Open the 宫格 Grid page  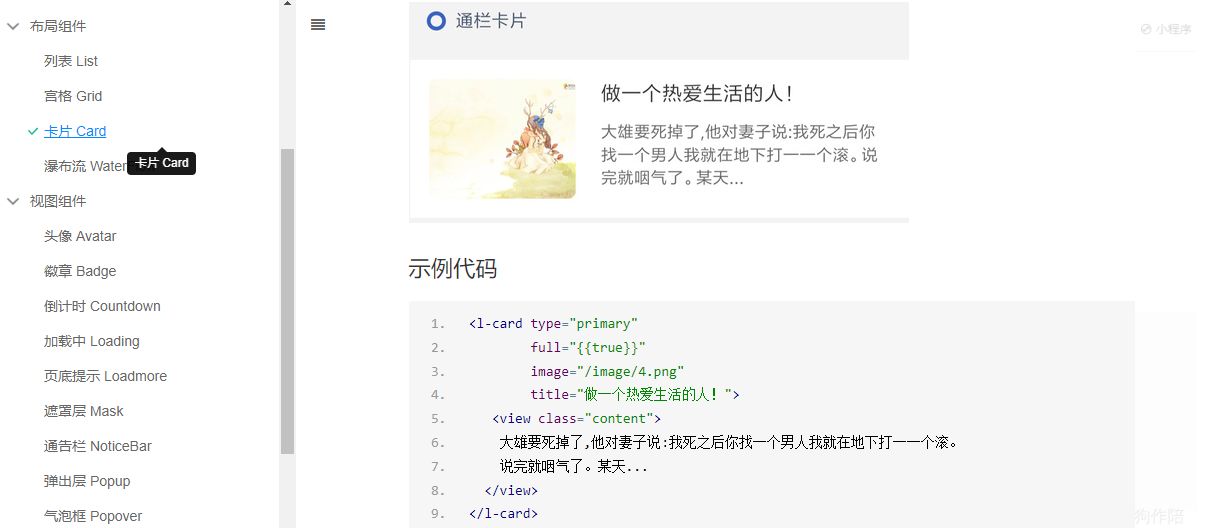tap(73, 96)
